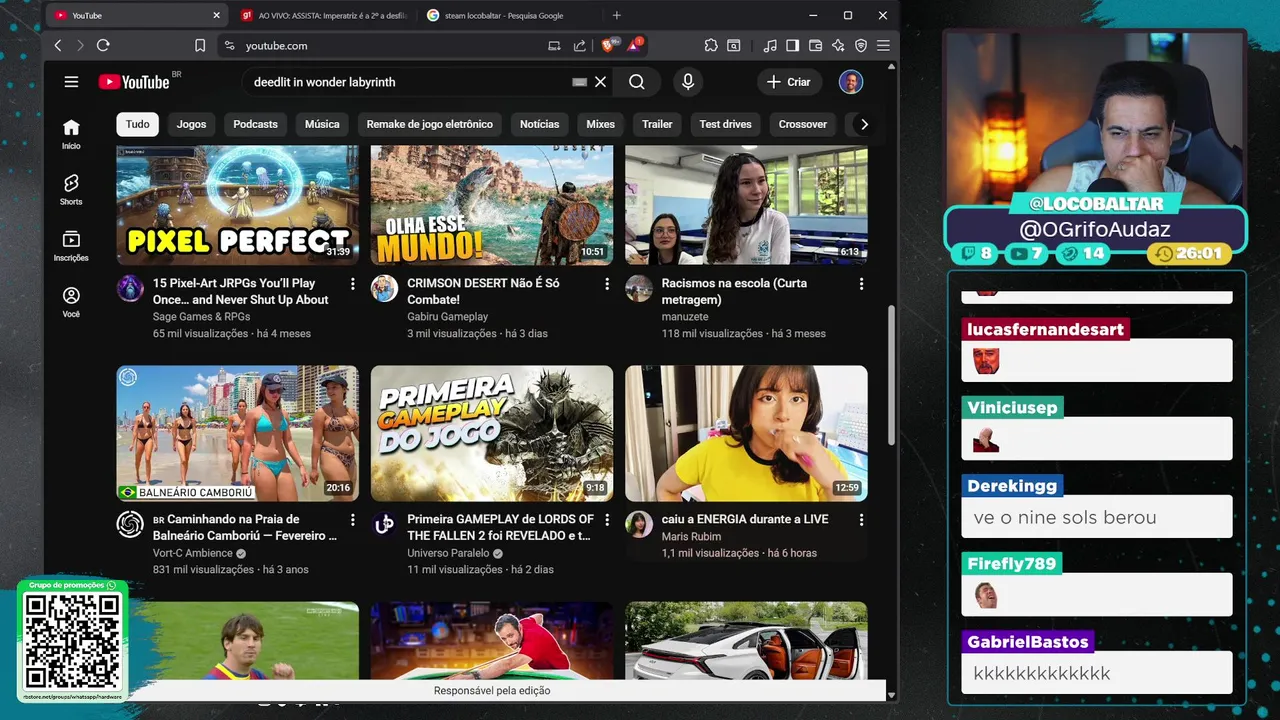This screenshot has width=1280, height=720.
Task: Run search with magnifier button
Action: tap(637, 82)
